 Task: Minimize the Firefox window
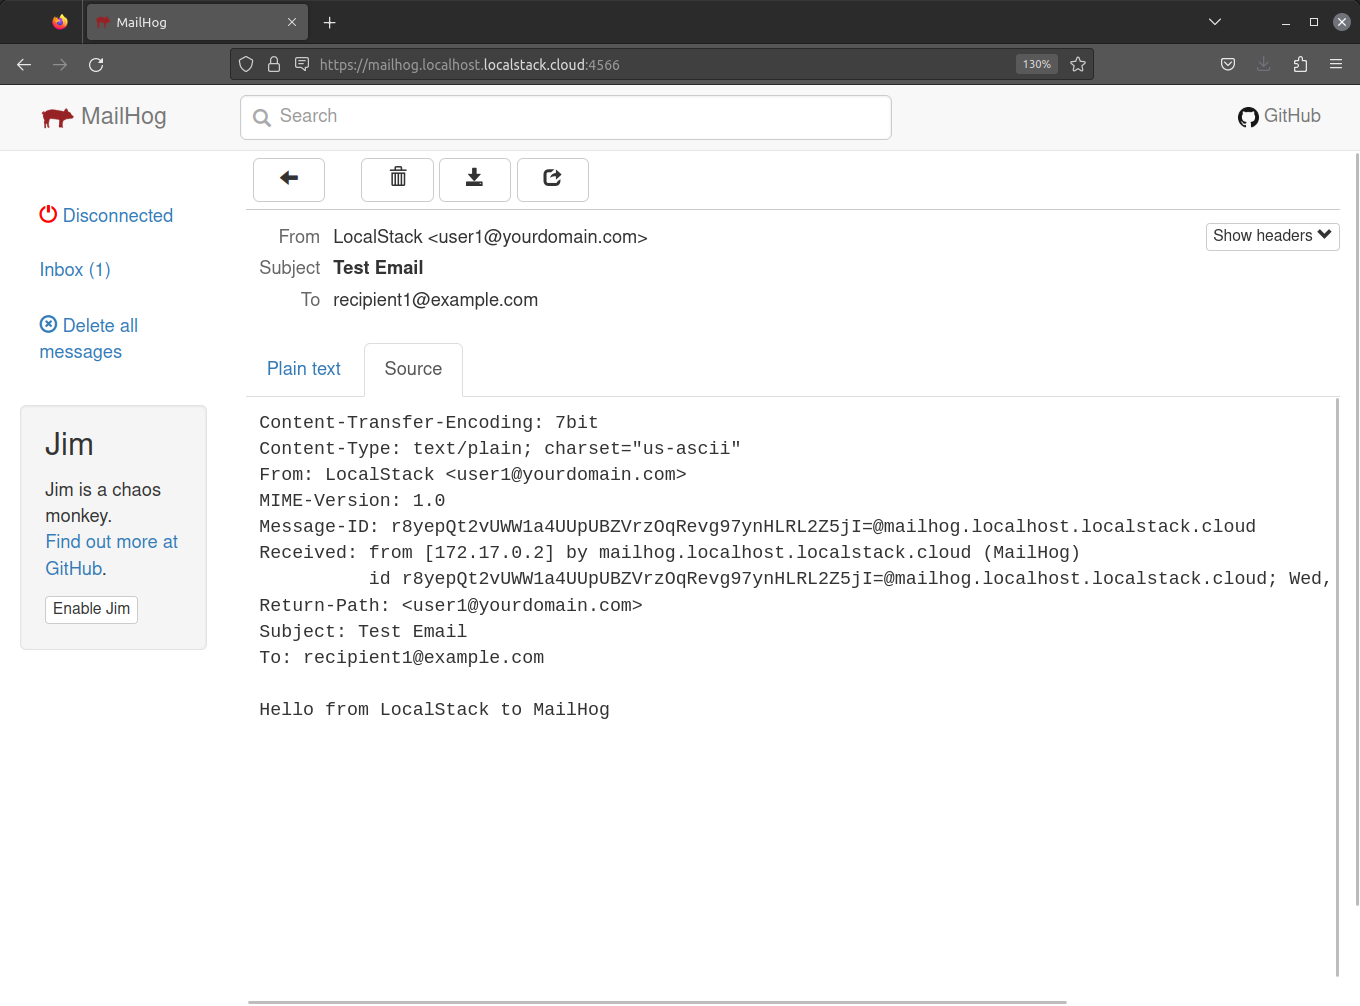pyautogui.click(x=1286, y=22)
